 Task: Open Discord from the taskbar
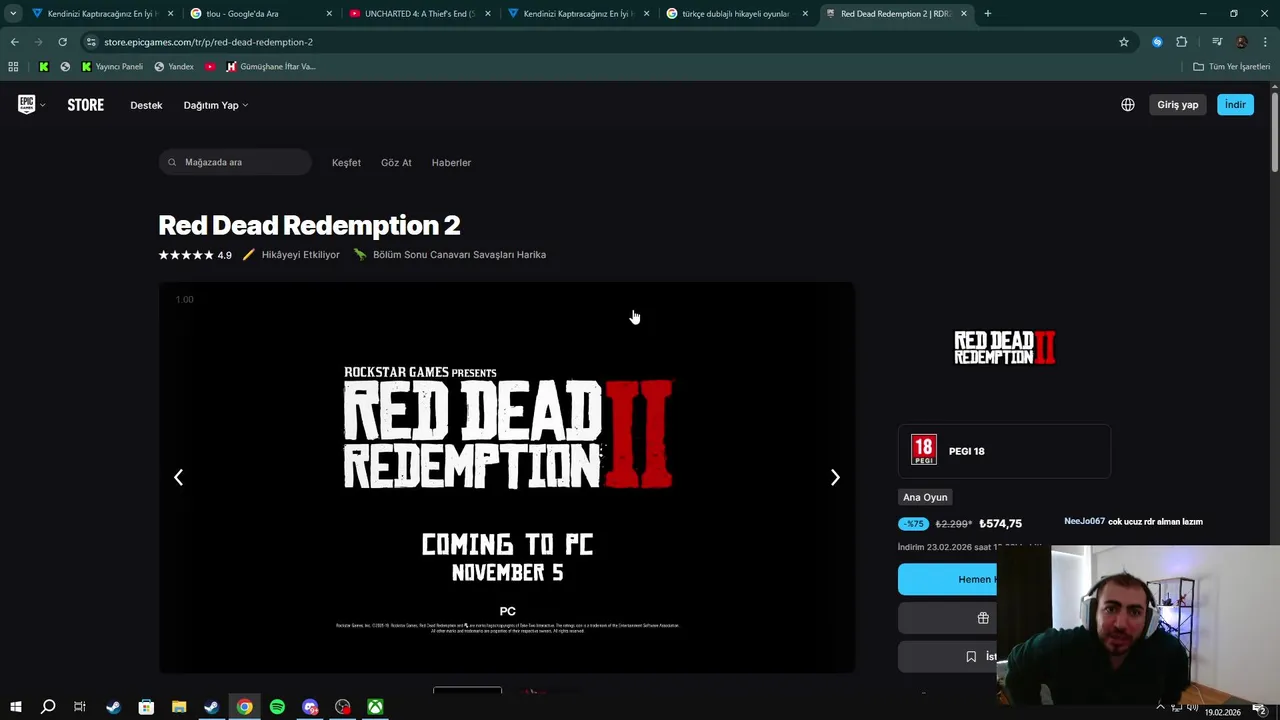(310, 707)
